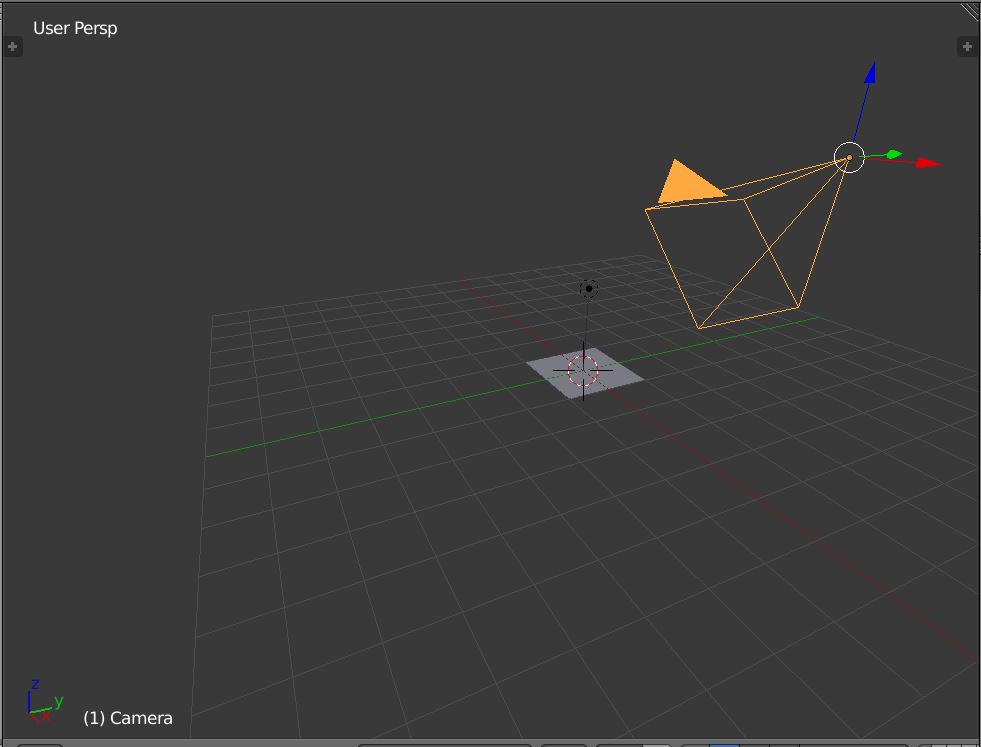Viewport: 981px width, 747px height.
Task: Click the User Persp viewport label
Action: (x=75, y=28)
